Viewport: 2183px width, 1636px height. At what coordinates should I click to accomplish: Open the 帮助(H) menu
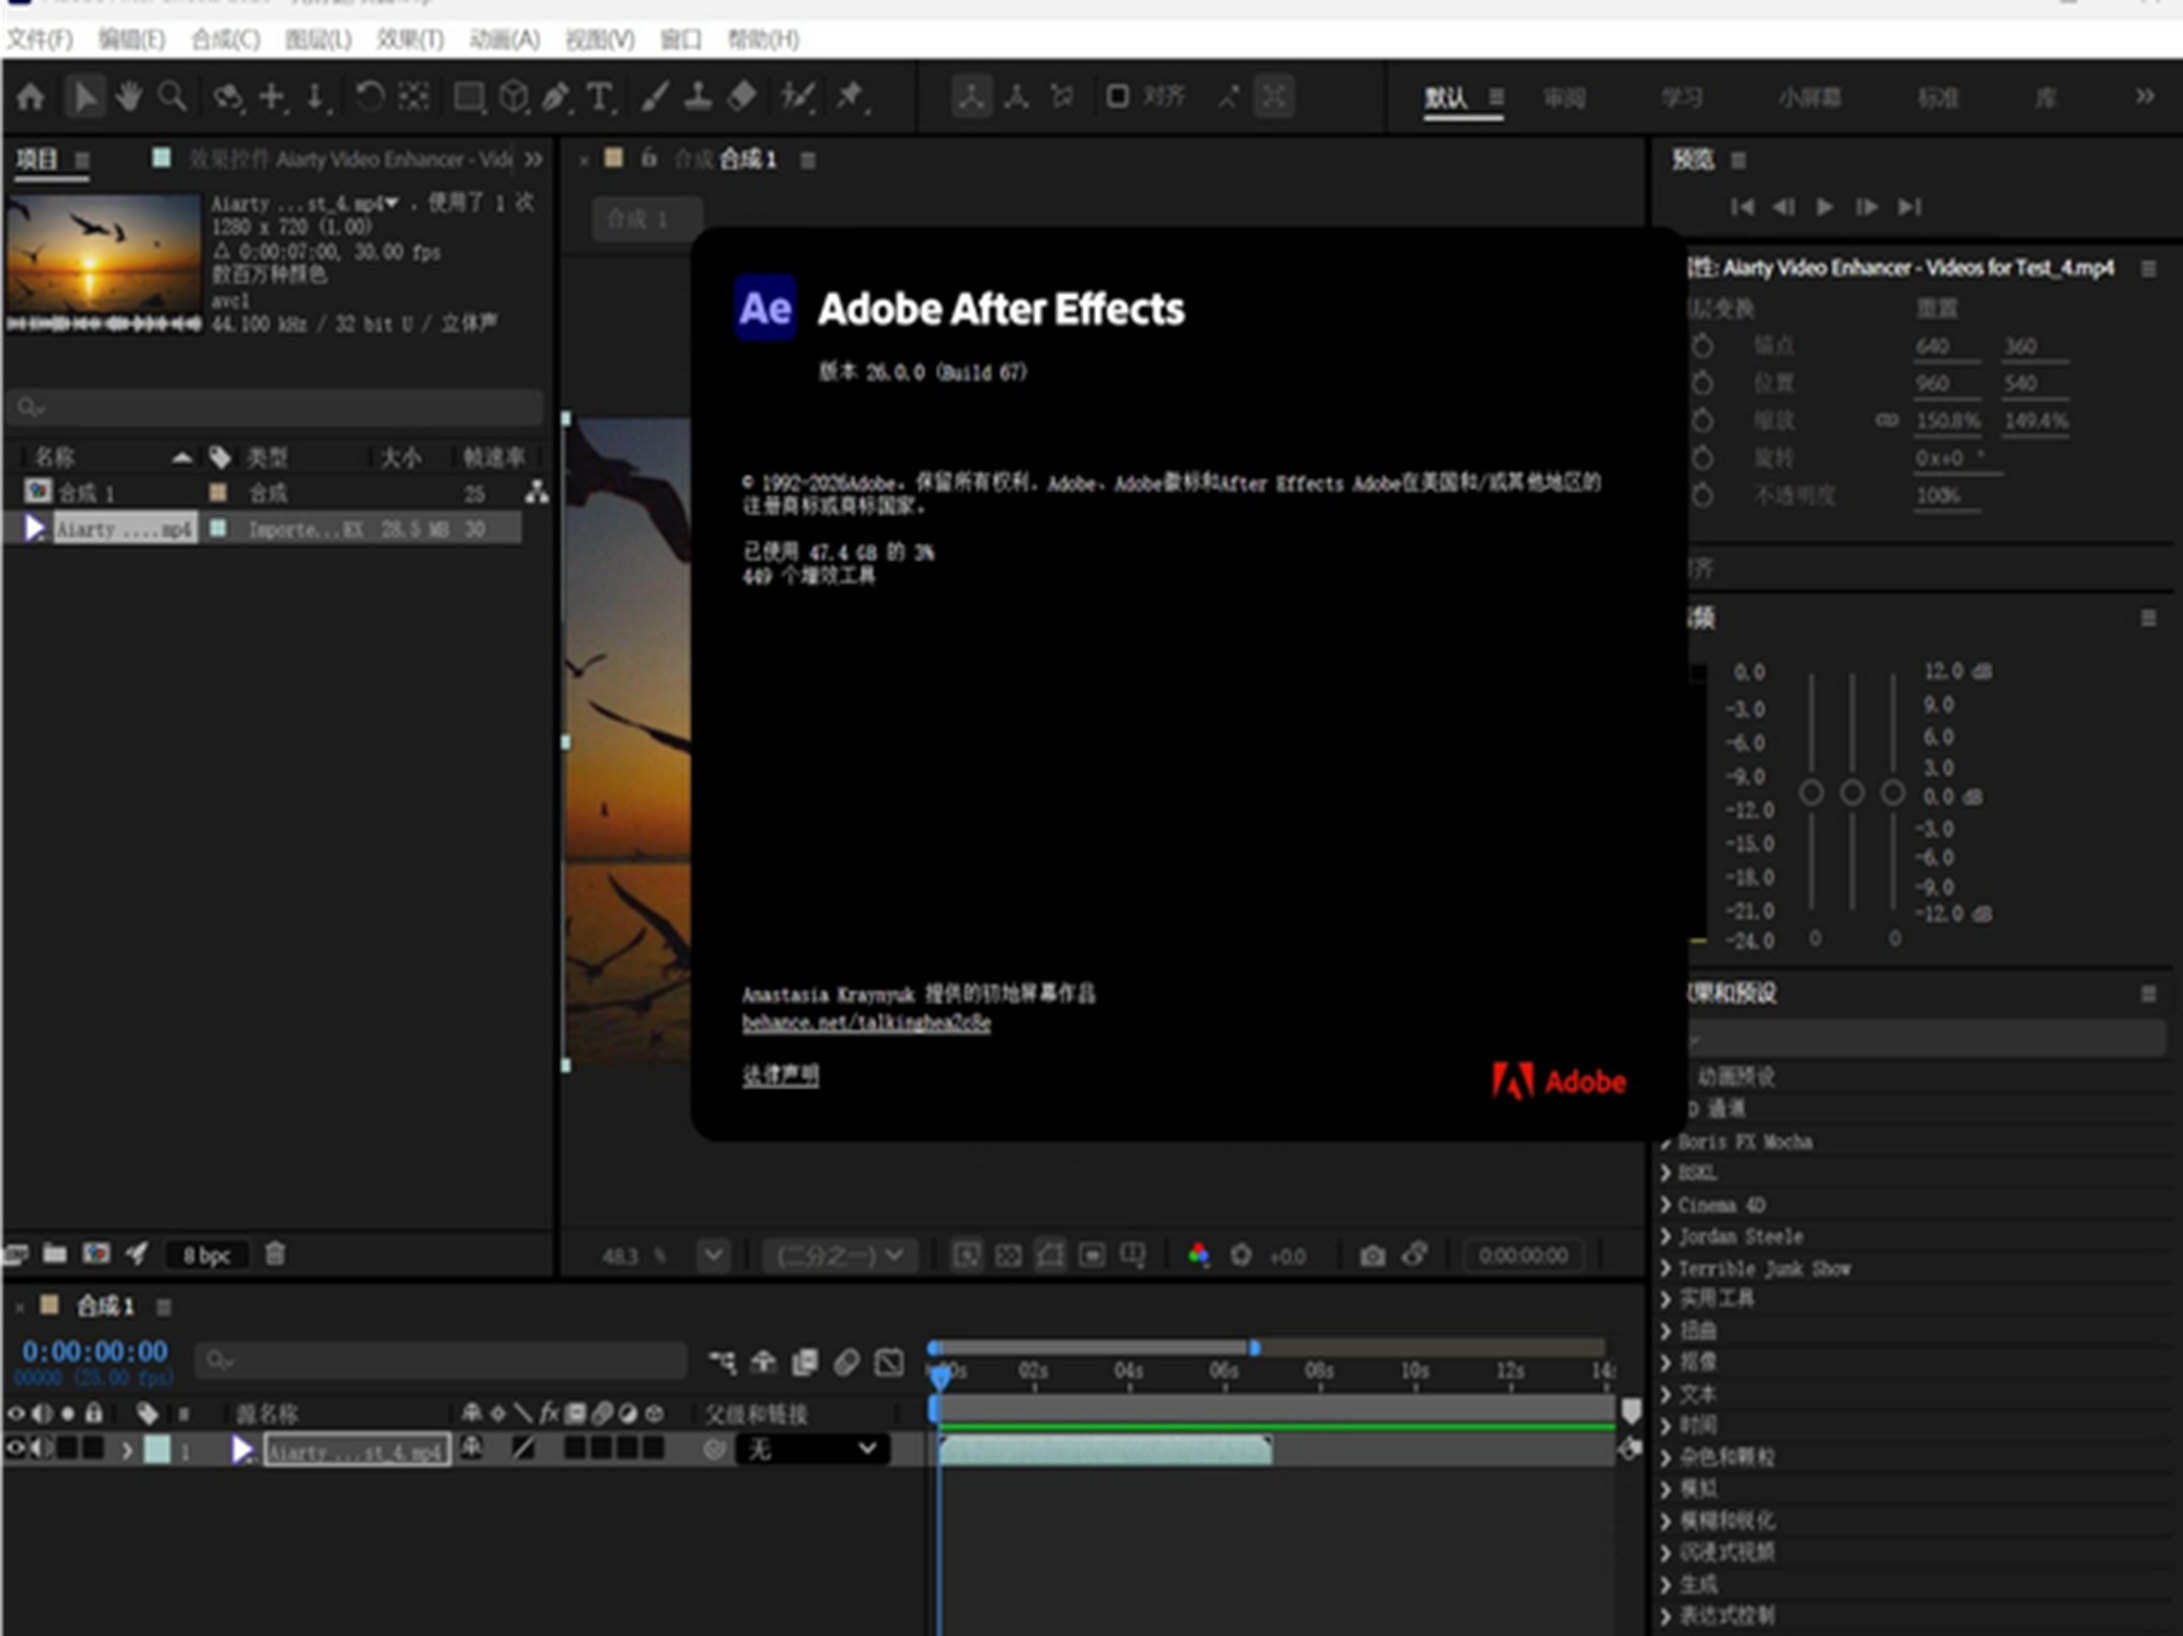pyautogui.click(x=763, y=39)
